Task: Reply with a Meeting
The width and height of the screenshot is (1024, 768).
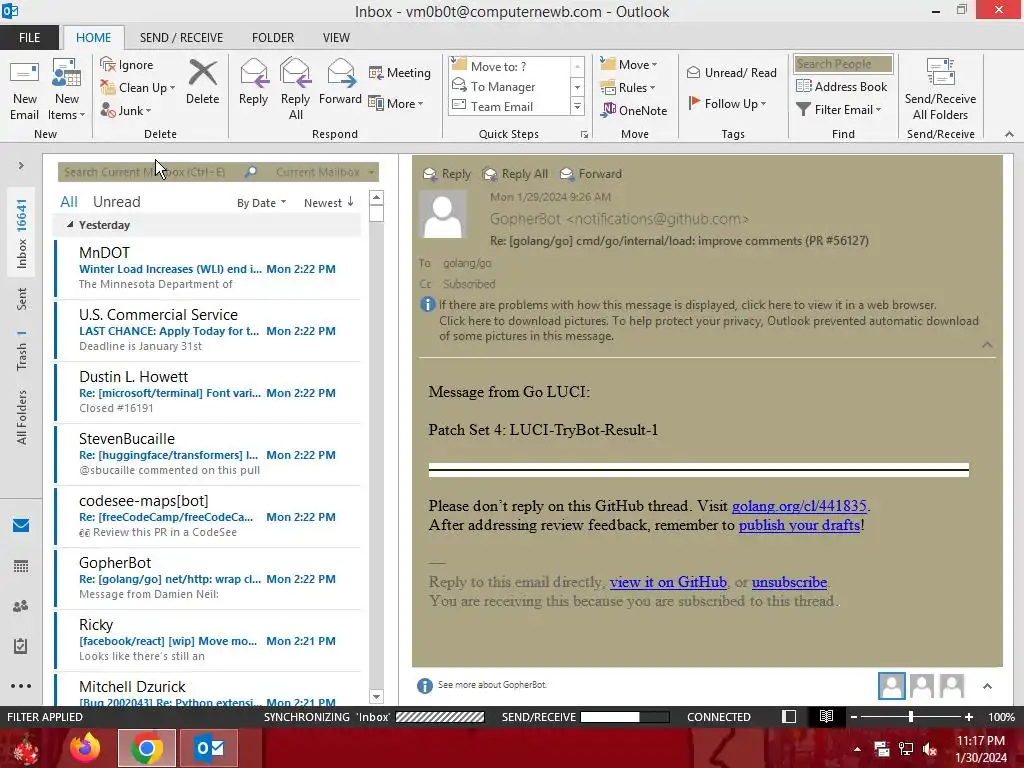Action: pos(400,72)
